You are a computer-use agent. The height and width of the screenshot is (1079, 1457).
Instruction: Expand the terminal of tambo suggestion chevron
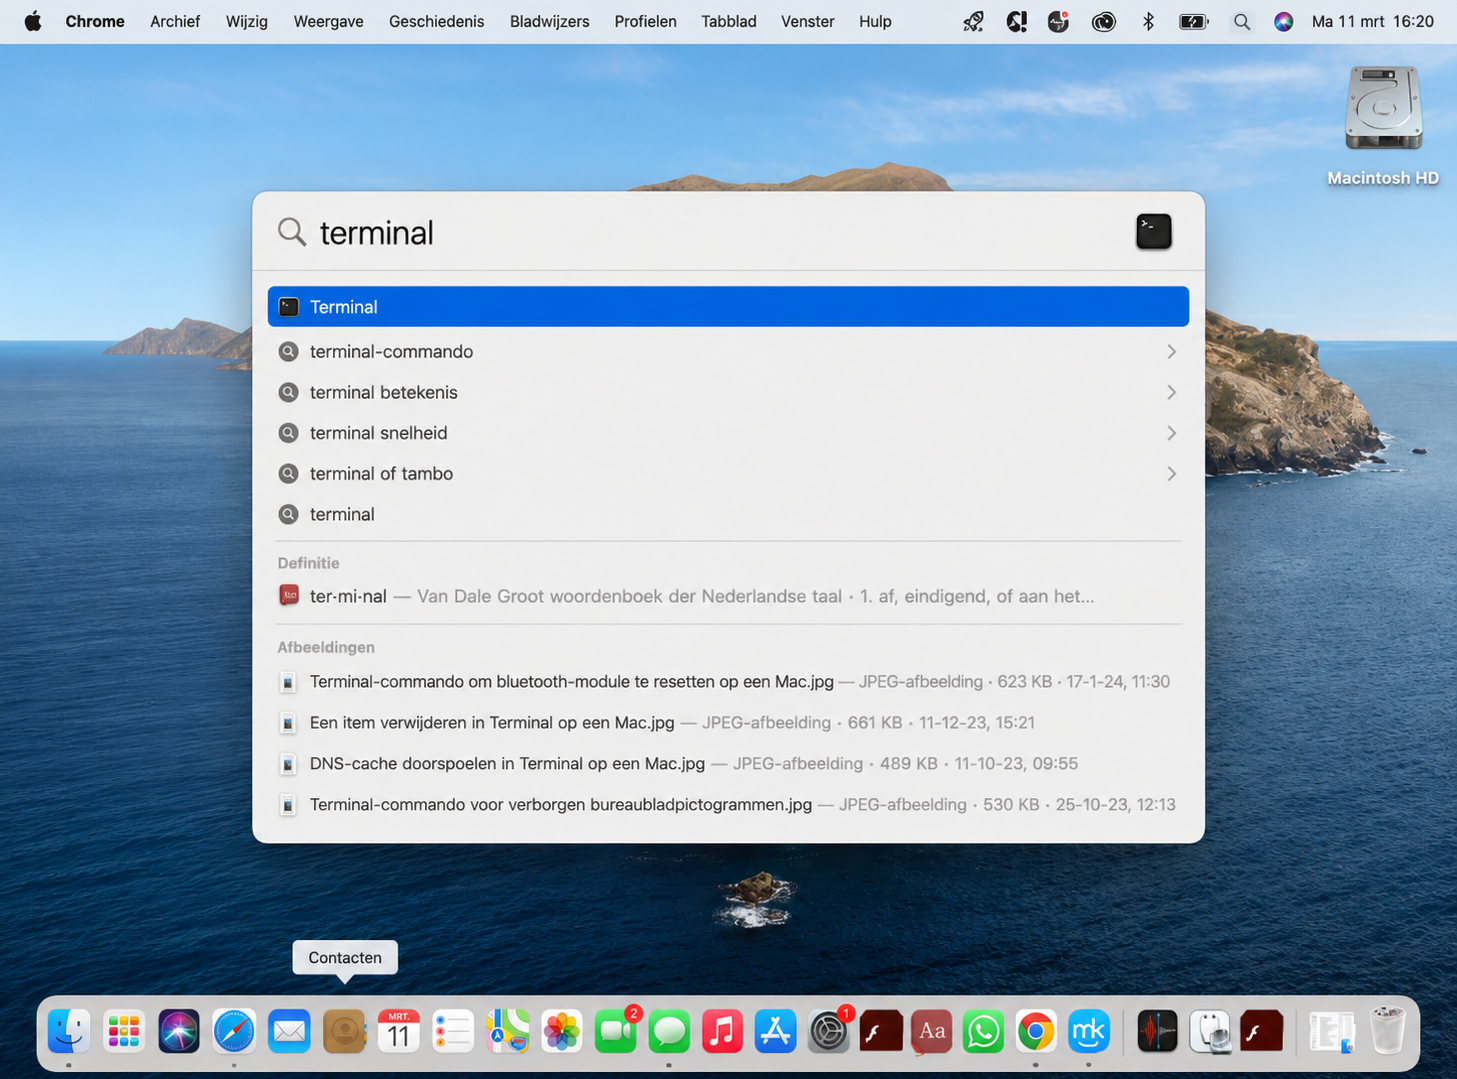pyautogui.click(x=1171, y=473)
